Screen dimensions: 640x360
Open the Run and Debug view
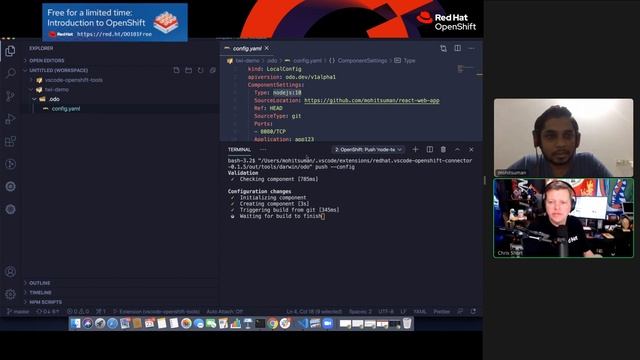[x=10, y=119]
